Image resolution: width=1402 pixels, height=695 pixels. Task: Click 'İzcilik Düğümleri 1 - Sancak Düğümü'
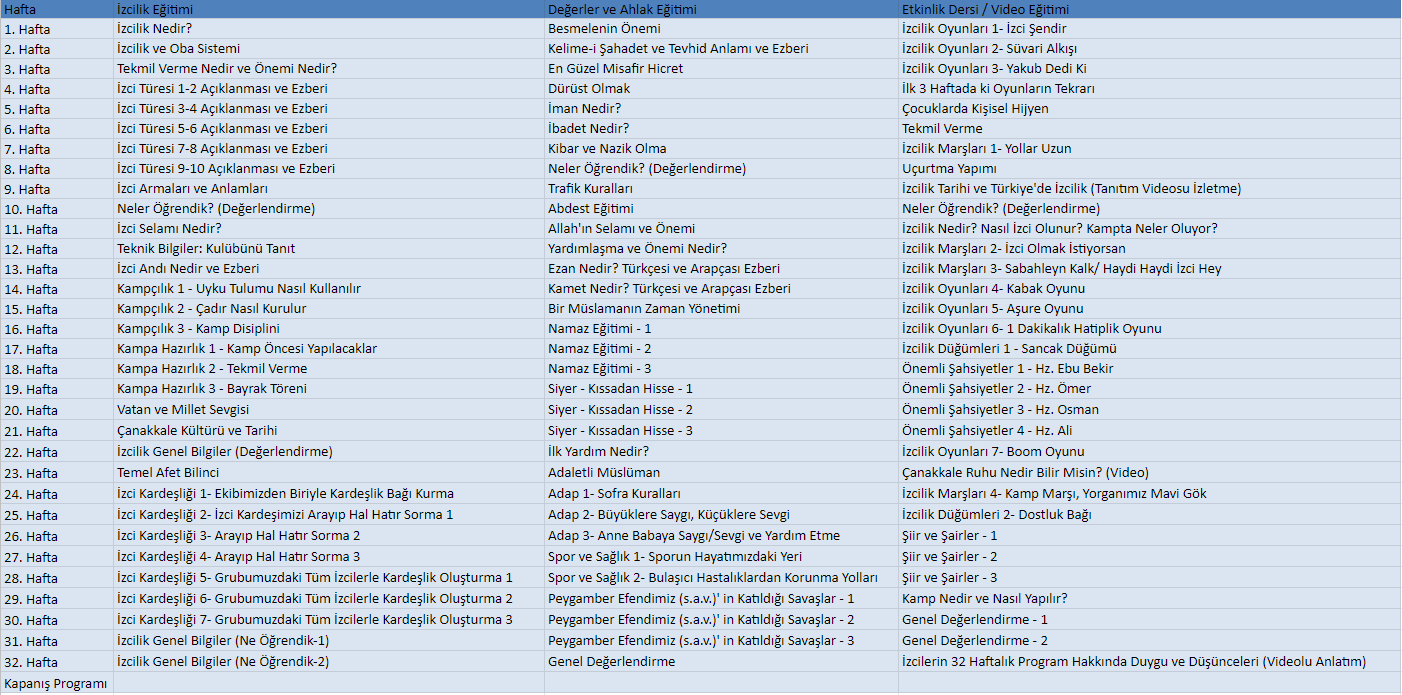pyautogui.click(x=1149, y=349)
